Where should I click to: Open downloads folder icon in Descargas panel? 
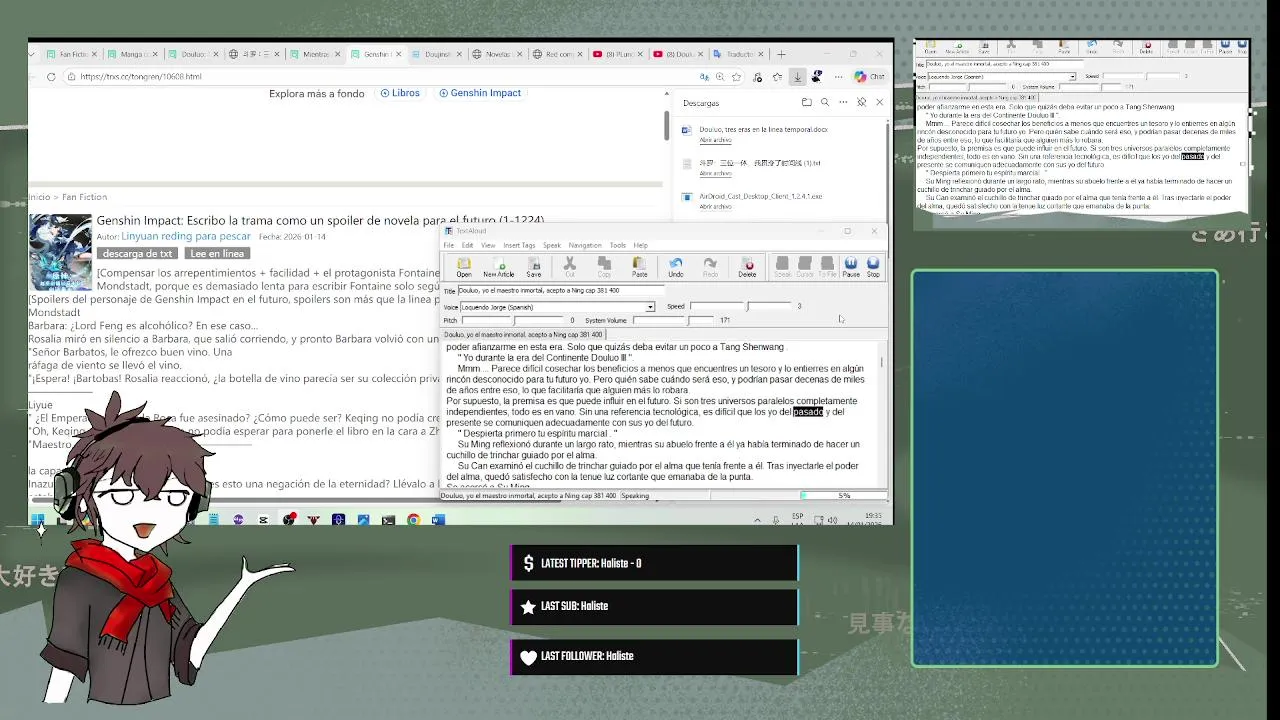click(806, 102)
